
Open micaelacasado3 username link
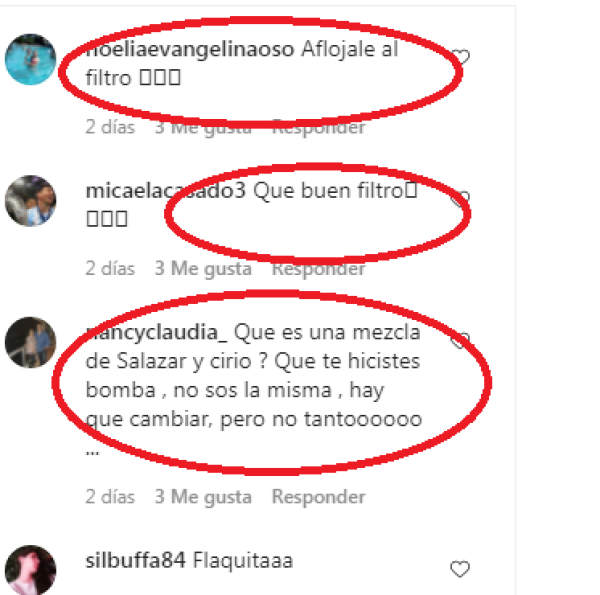pos(166,191)
